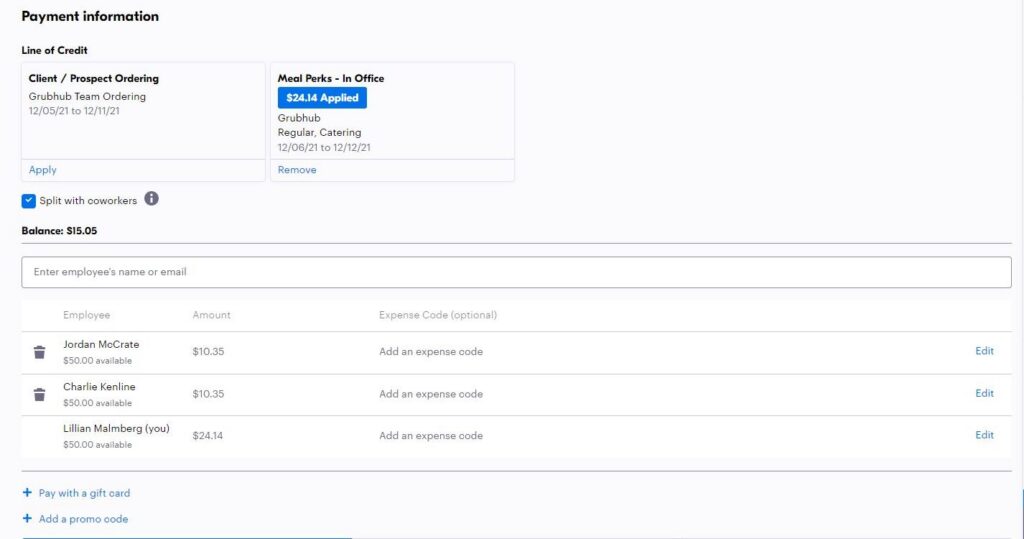Viewport: 1024px width, 539px height.
Task: Add an expense code for Lillian Malmberg
Action: (431, 436)
